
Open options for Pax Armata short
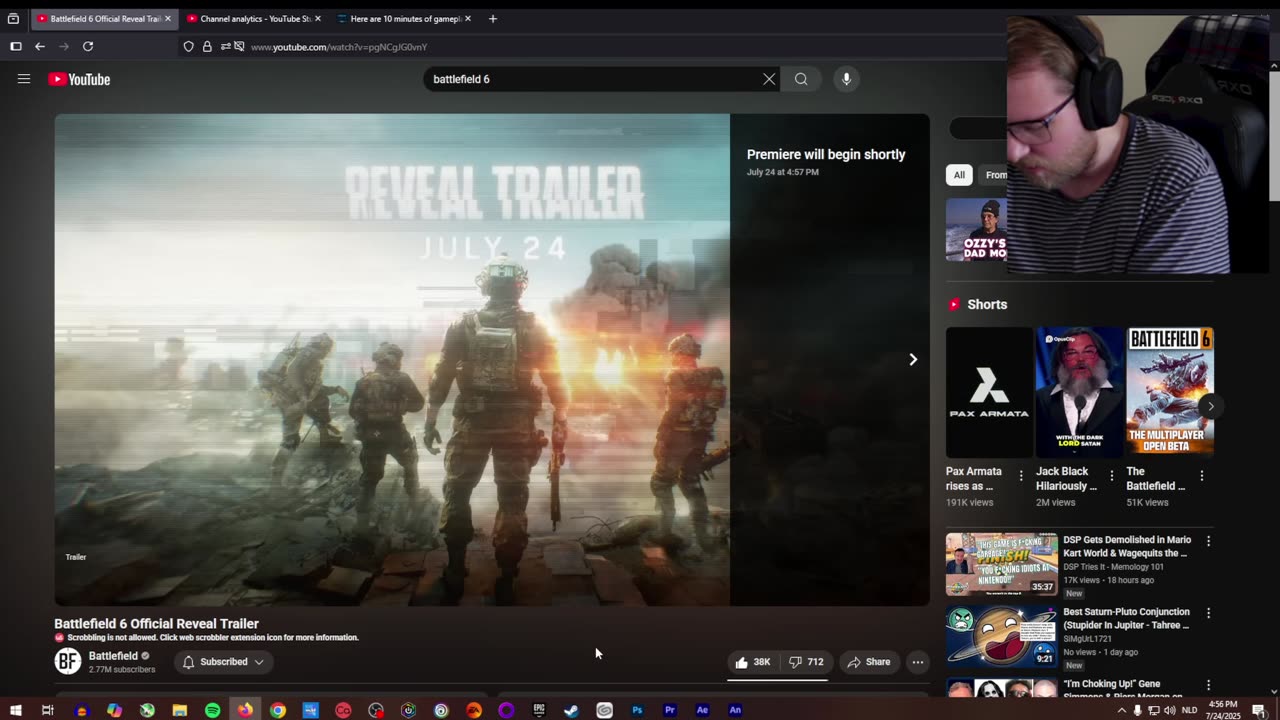pyautogui.click(x=1021, y=476)
